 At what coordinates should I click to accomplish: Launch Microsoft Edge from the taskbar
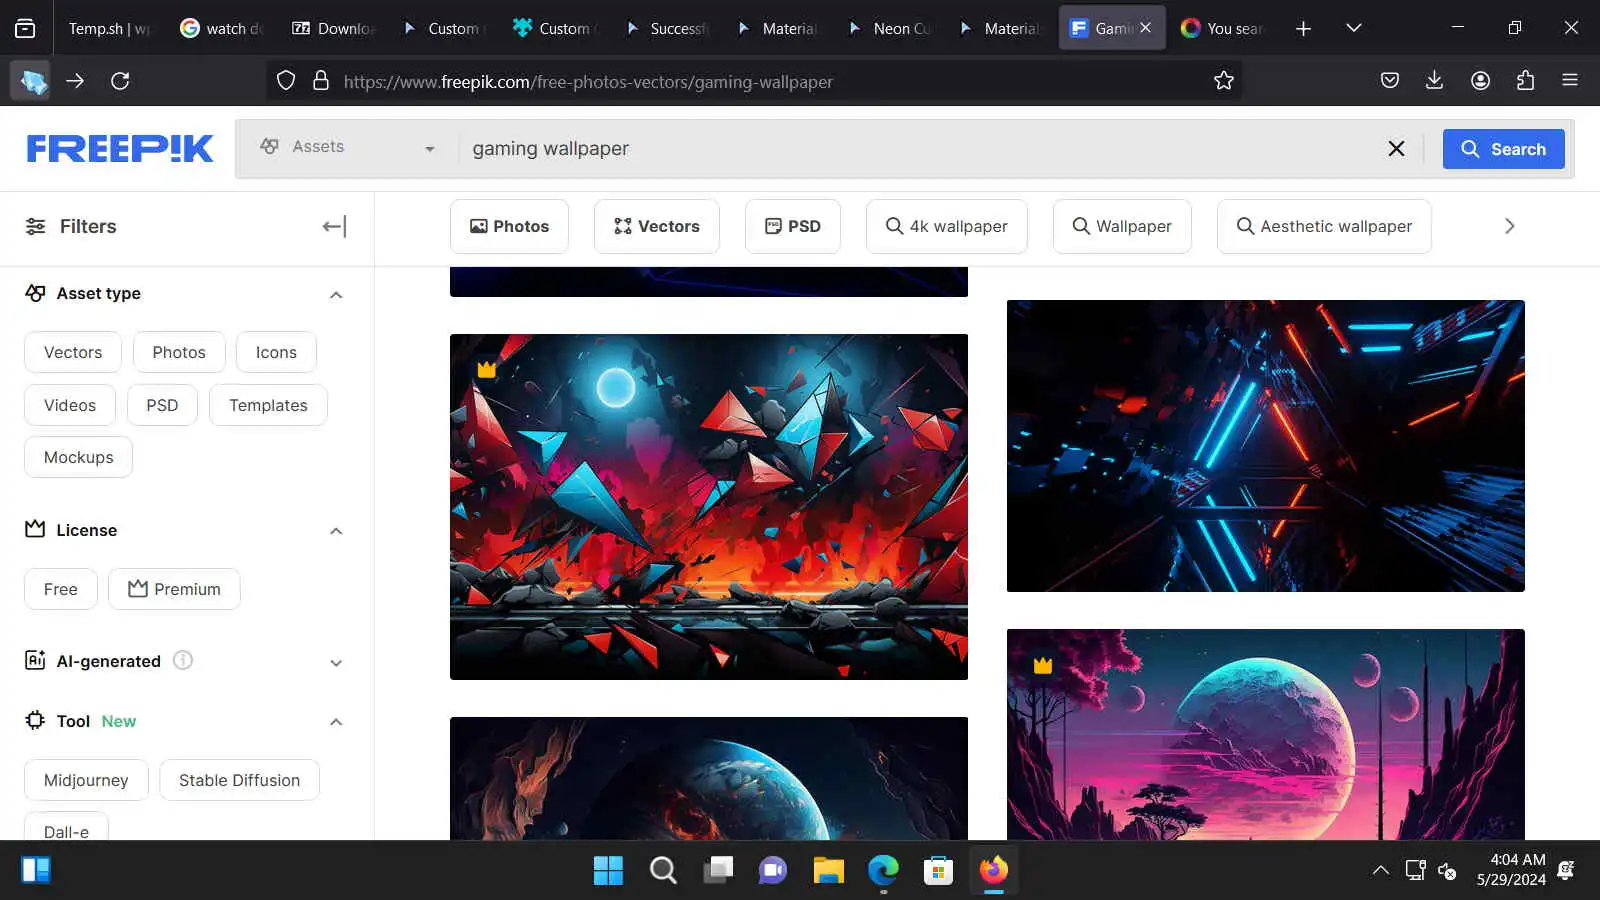point(883,870)
